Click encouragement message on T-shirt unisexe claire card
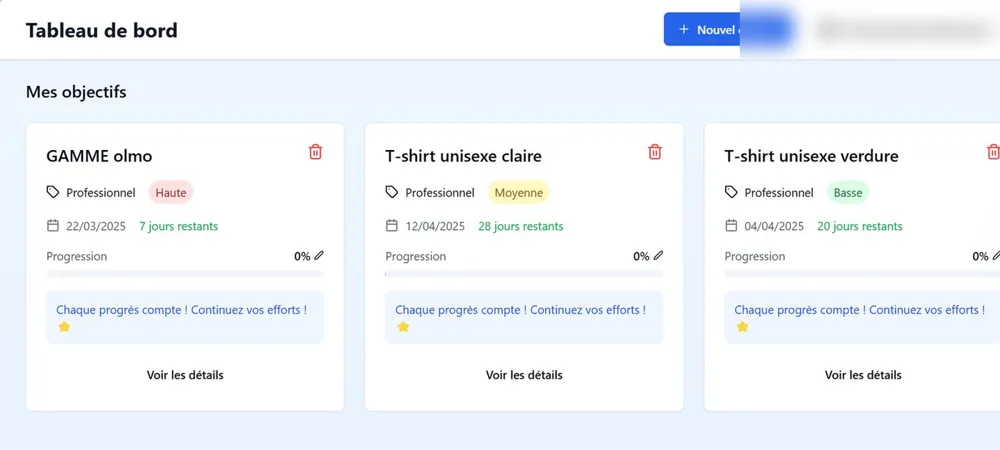Image resolution: width=1000 pixels, height=450 pixels. [x=524, y=317]
